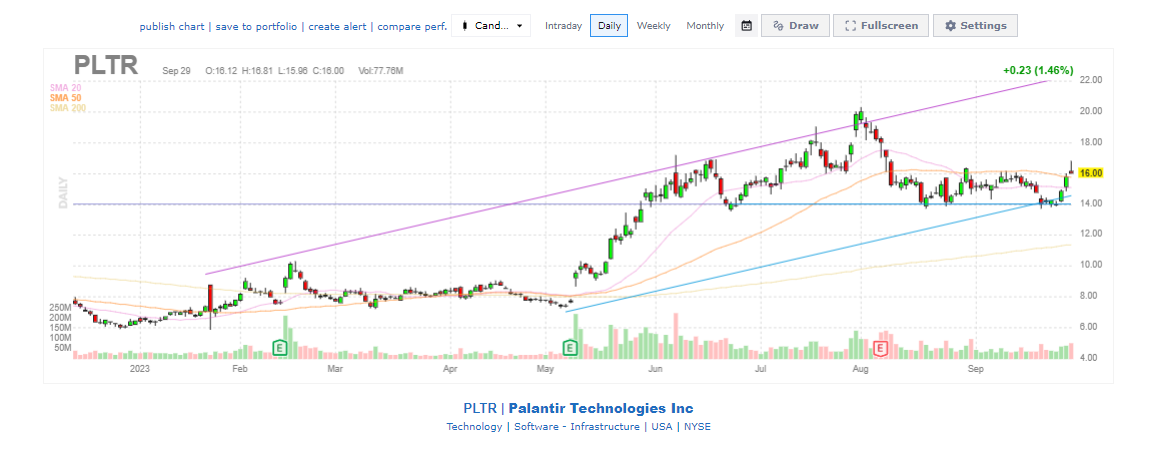Click the yellow 16.00 price label
Screen dimensions: 1151x453
(x=1092, y=173)
